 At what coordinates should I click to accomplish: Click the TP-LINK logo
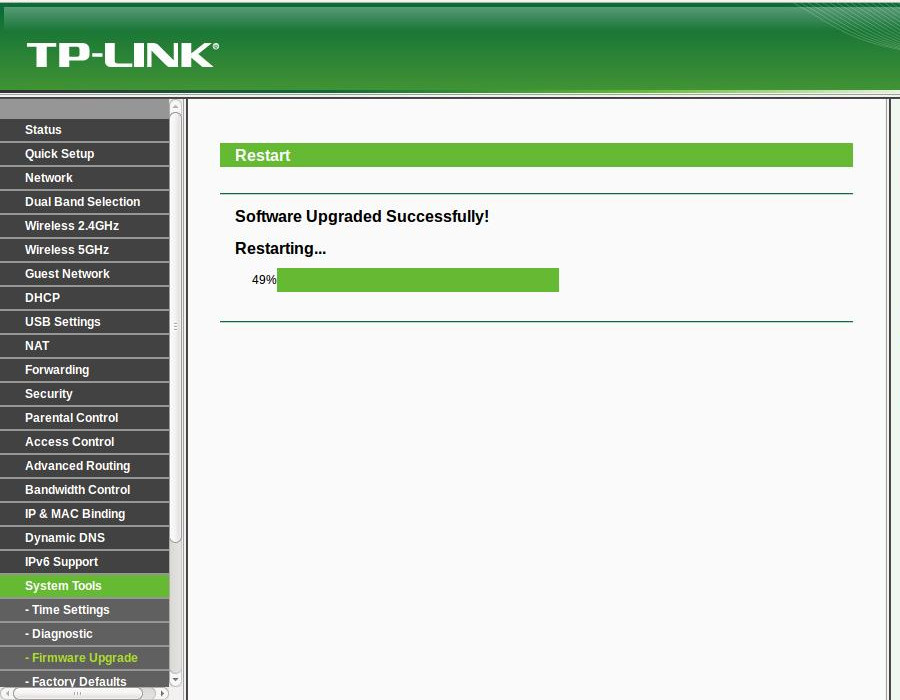[120, 55]
